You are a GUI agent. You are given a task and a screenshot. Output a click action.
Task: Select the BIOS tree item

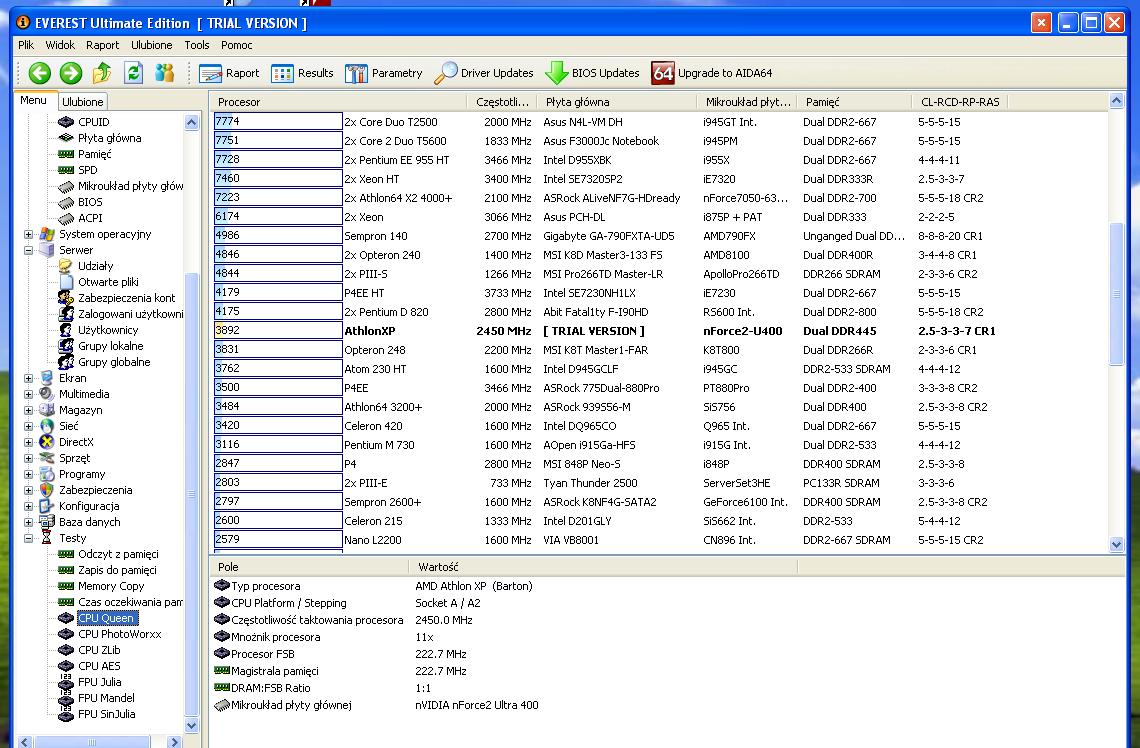tap(90, 202)
